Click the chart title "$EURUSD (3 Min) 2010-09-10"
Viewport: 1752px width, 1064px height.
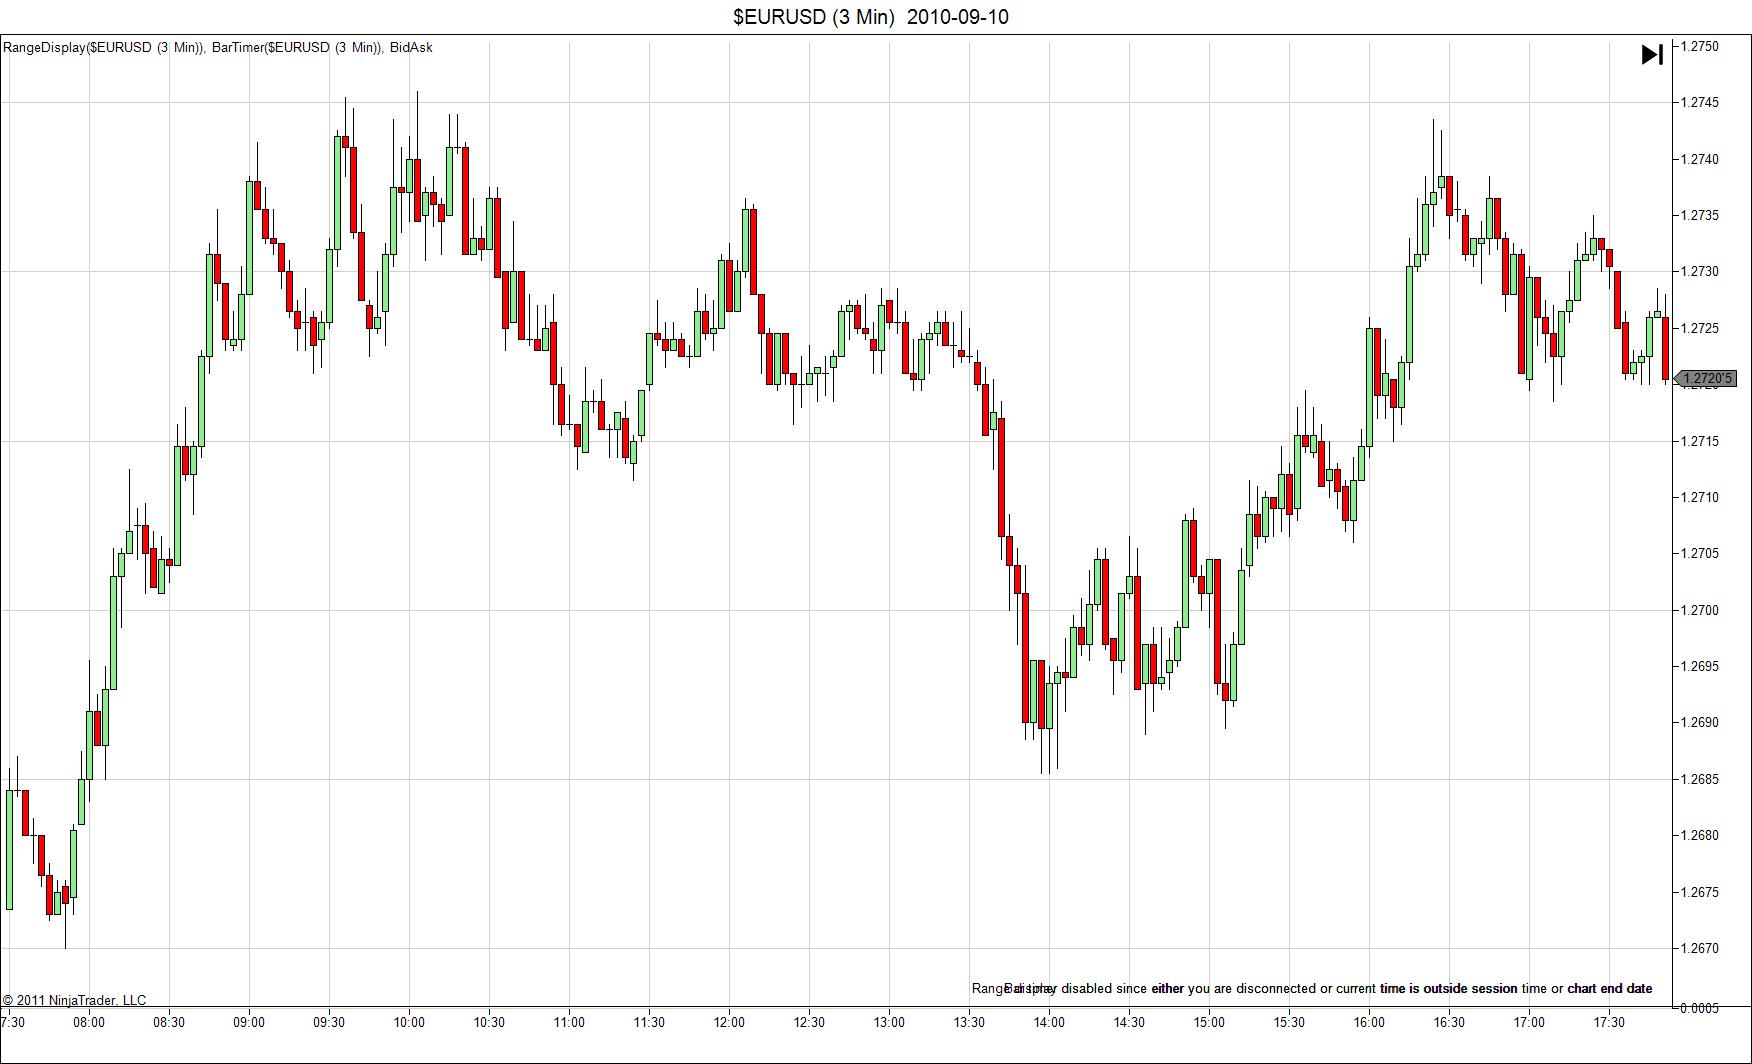click(871, 17)
